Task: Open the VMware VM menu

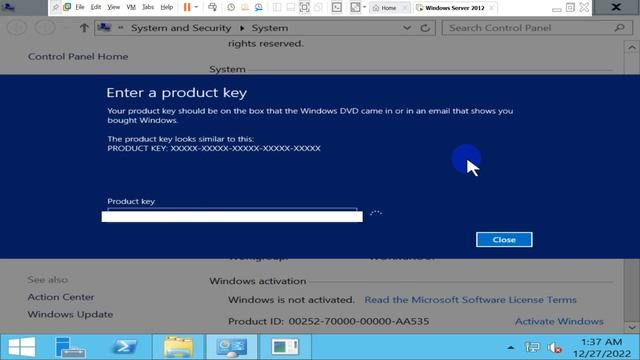Action: [131, 7]
